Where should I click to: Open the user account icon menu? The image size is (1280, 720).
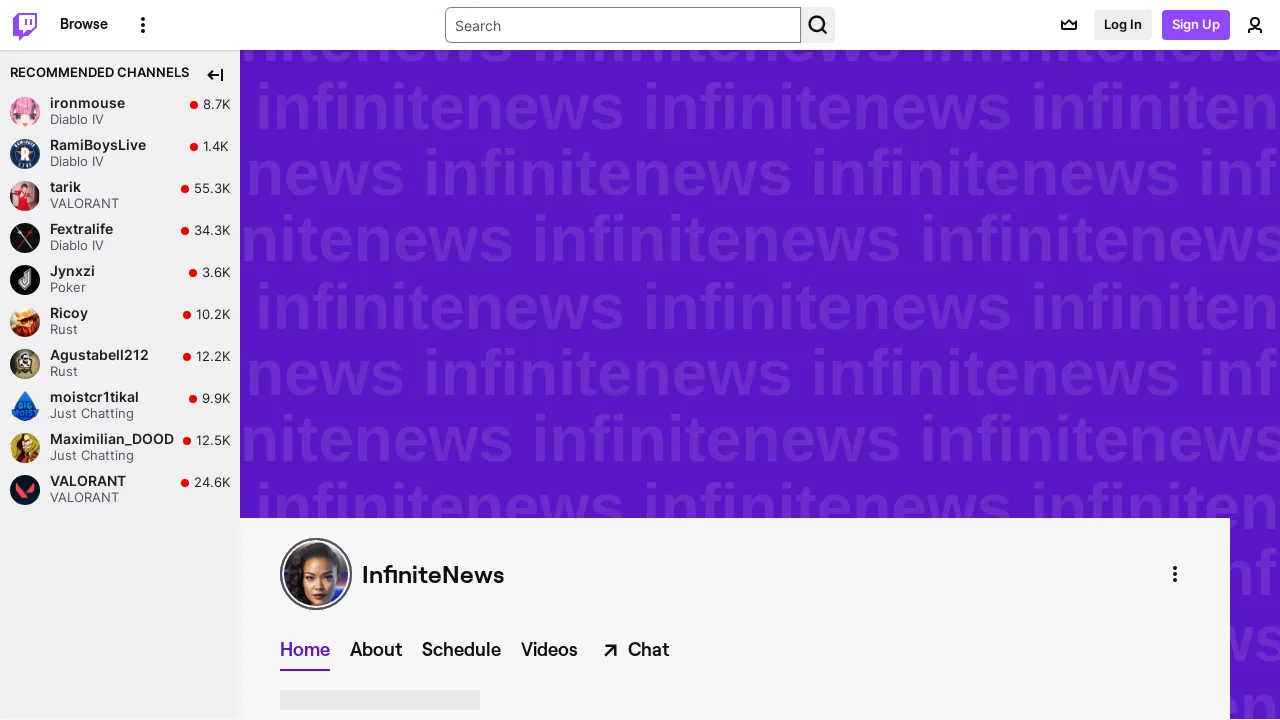pos(1255,25)
